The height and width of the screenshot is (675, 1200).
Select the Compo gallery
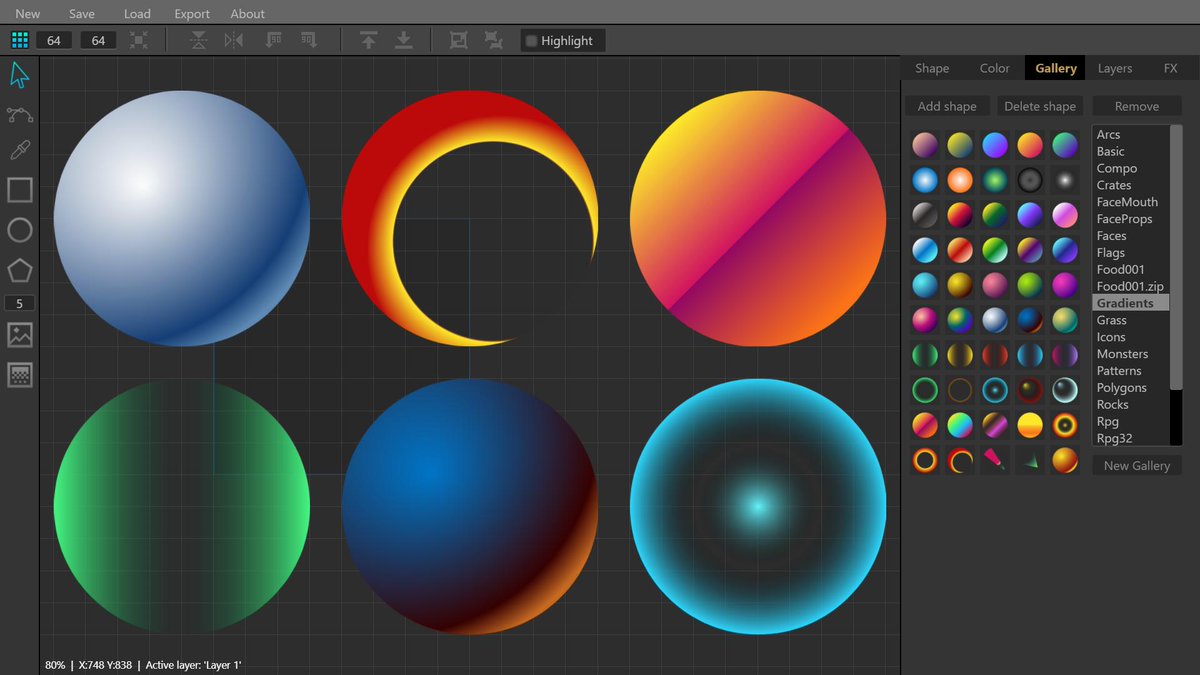coord(1130,168)
